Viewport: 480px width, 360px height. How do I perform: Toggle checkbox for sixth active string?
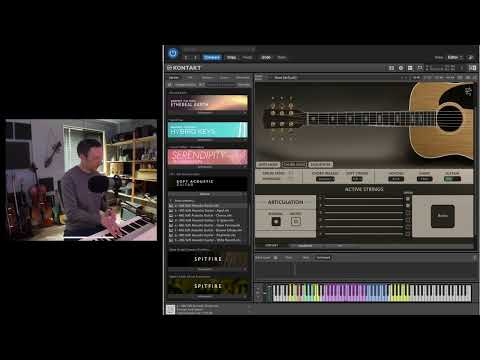(407, 234)
